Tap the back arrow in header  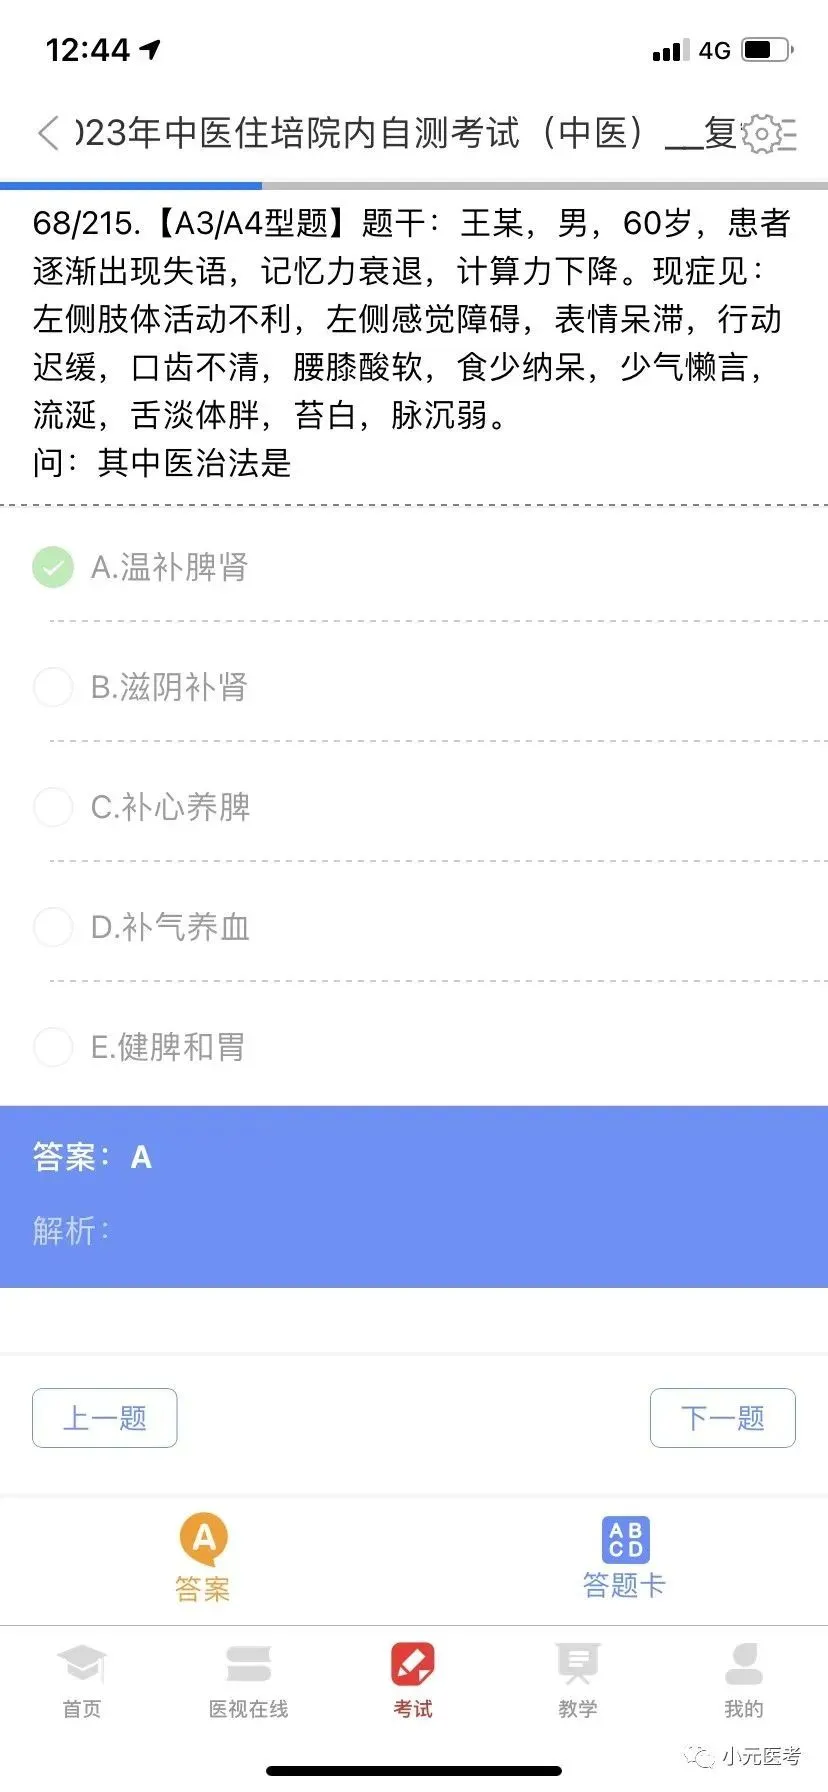coord(48,133)
